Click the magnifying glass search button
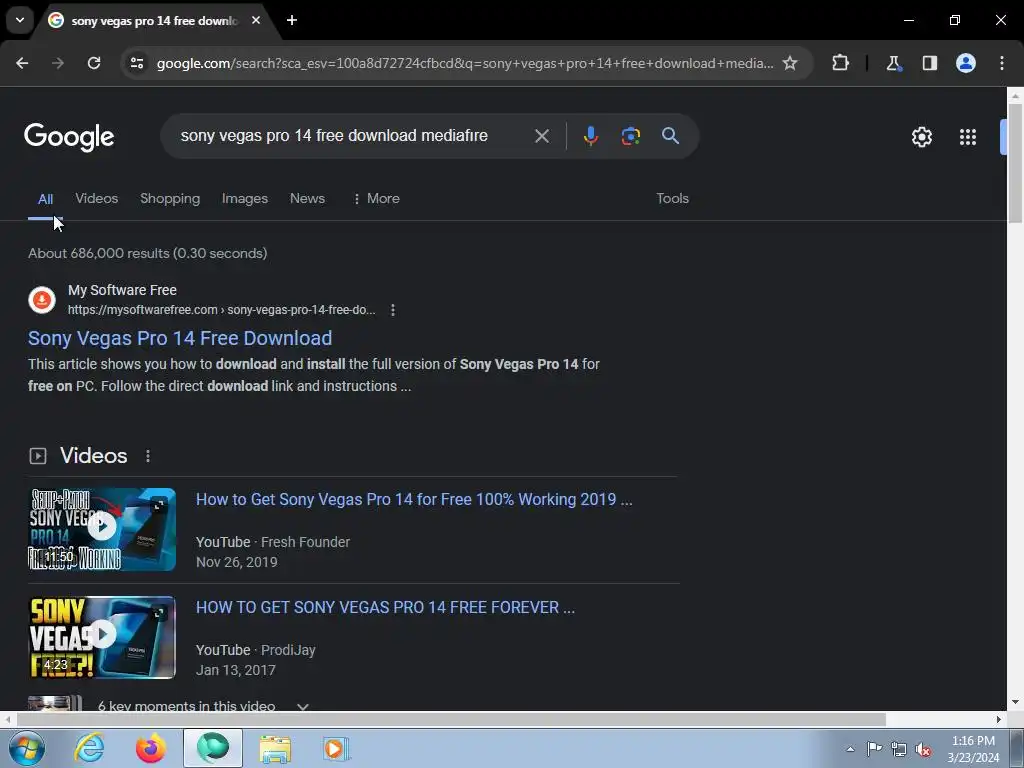 coord(670,136)
